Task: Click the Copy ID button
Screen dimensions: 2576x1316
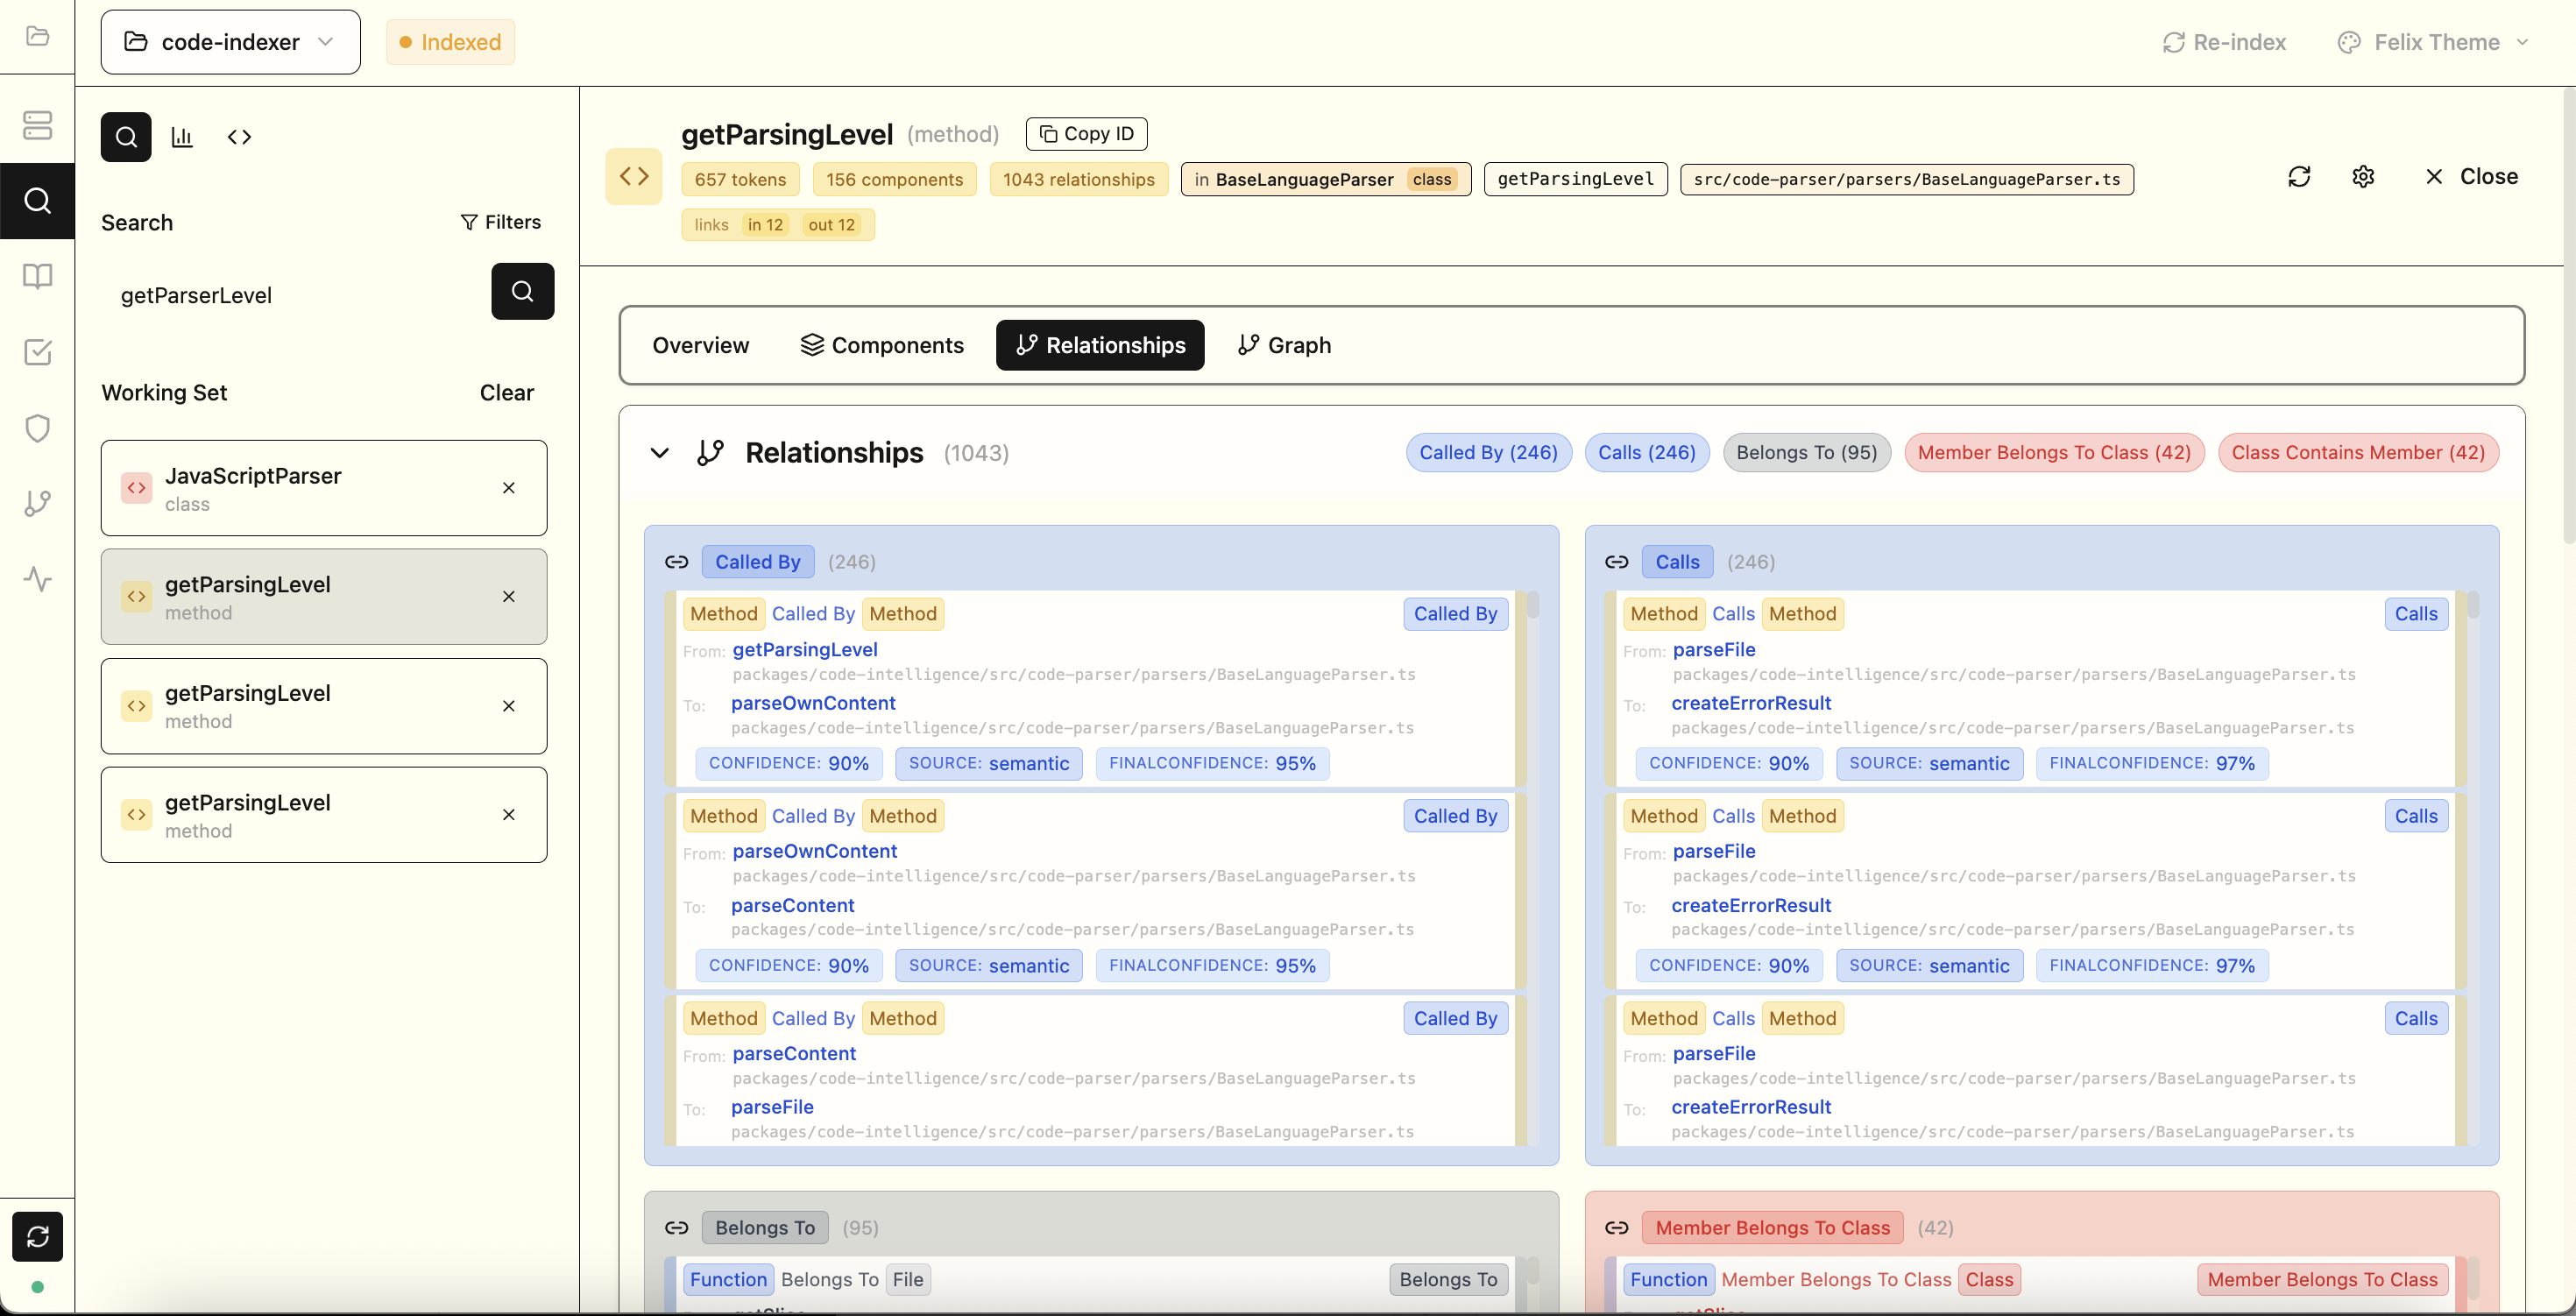Action: 1086,133
